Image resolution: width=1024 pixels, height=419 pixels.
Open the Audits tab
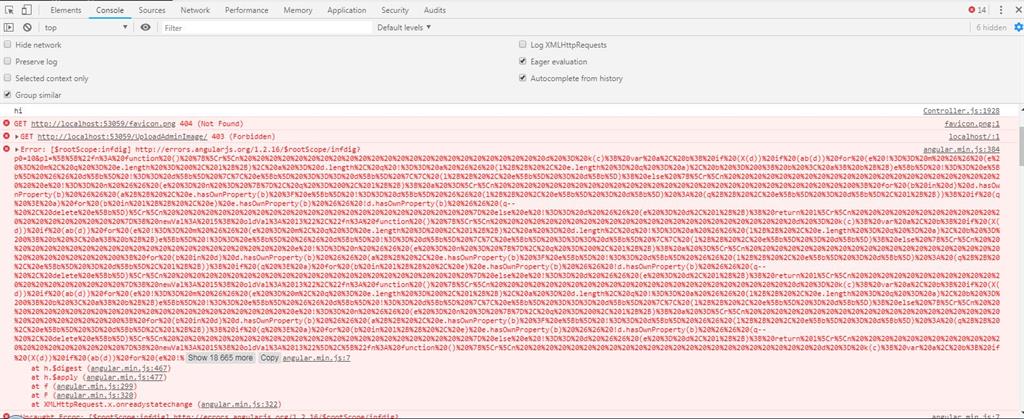point(435,10)
